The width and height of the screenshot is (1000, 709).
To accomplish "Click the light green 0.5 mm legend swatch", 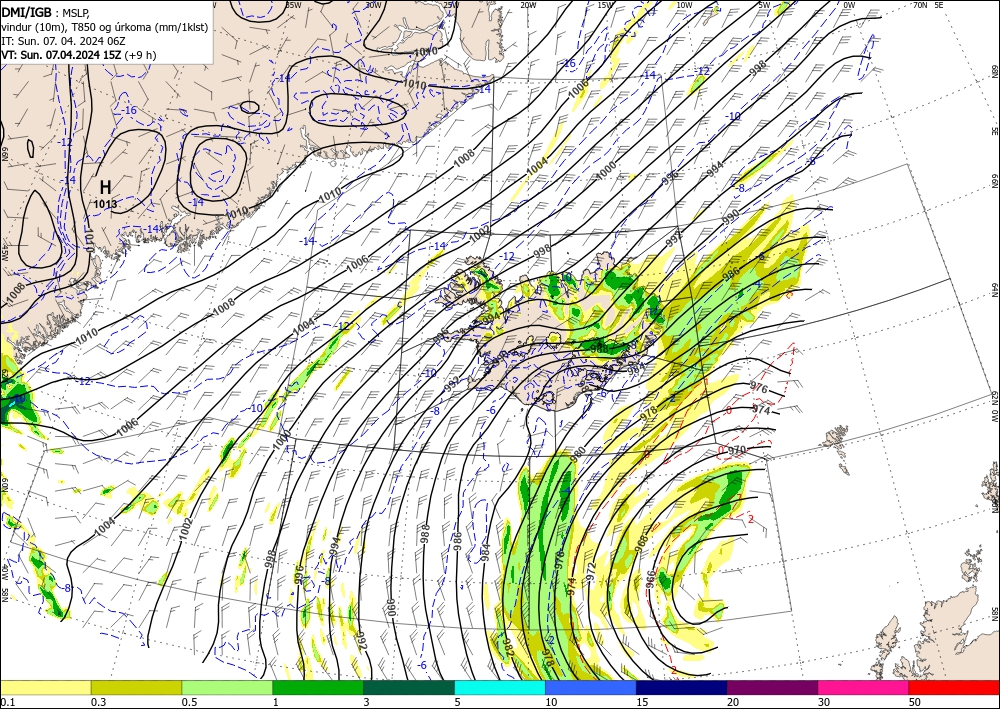I will [227, 687].
